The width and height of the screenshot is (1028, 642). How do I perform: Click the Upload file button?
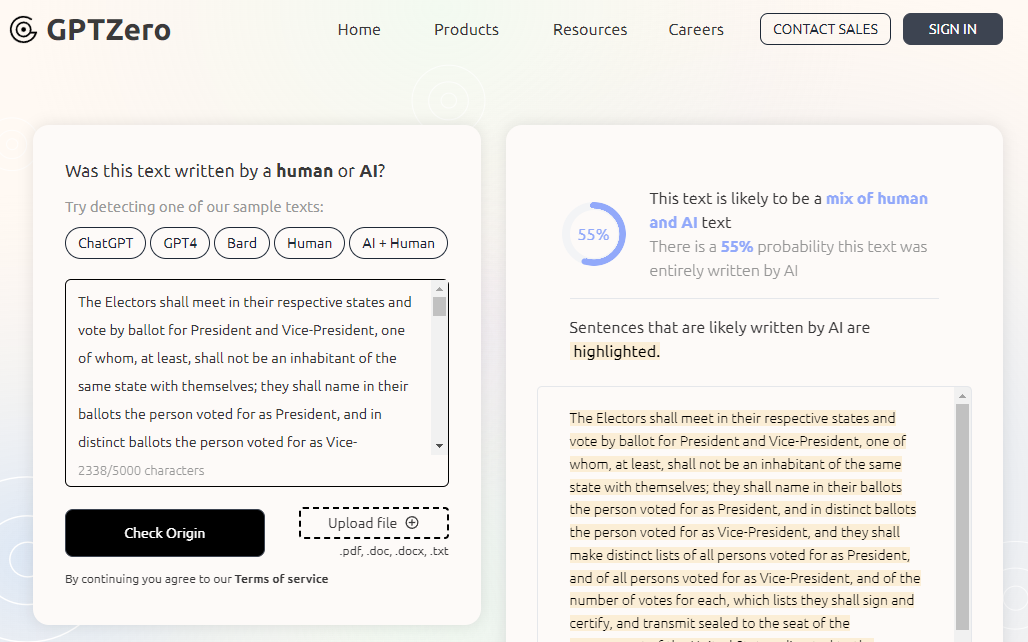(374, 523)
